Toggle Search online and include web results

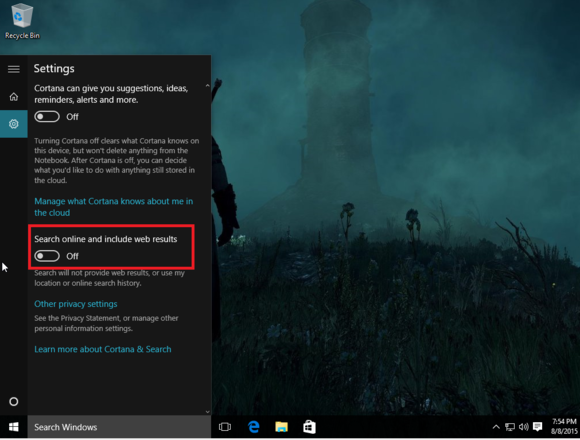[47, 256]
